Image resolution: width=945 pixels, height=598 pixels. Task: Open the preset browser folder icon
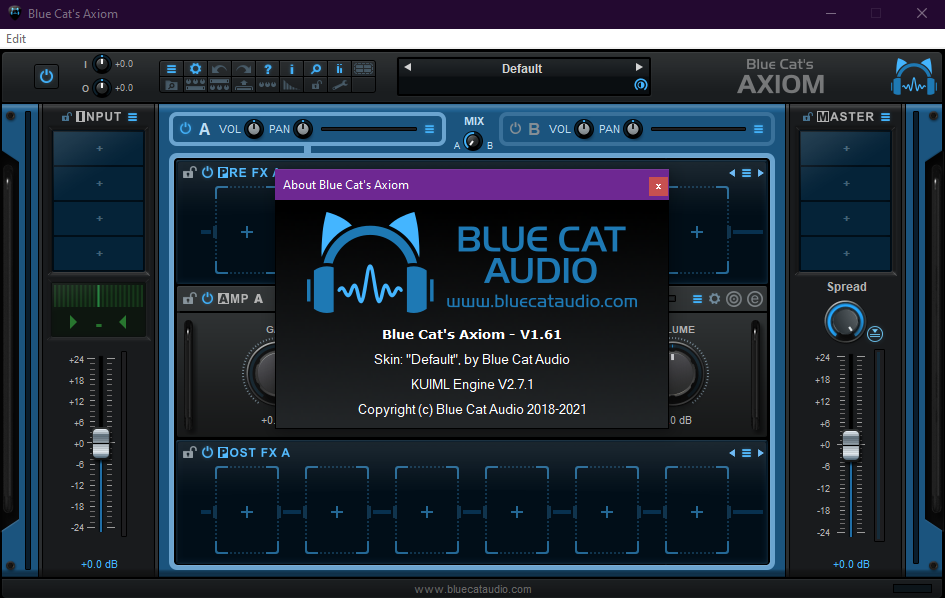click(x=171, y=85)
